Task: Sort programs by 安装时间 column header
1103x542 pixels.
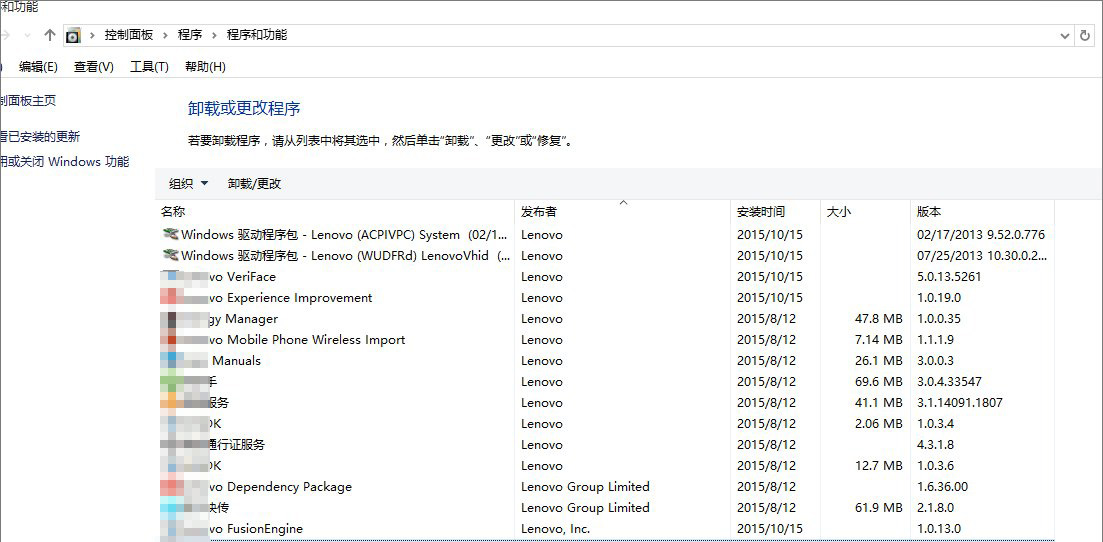Action: coord(761,212)
